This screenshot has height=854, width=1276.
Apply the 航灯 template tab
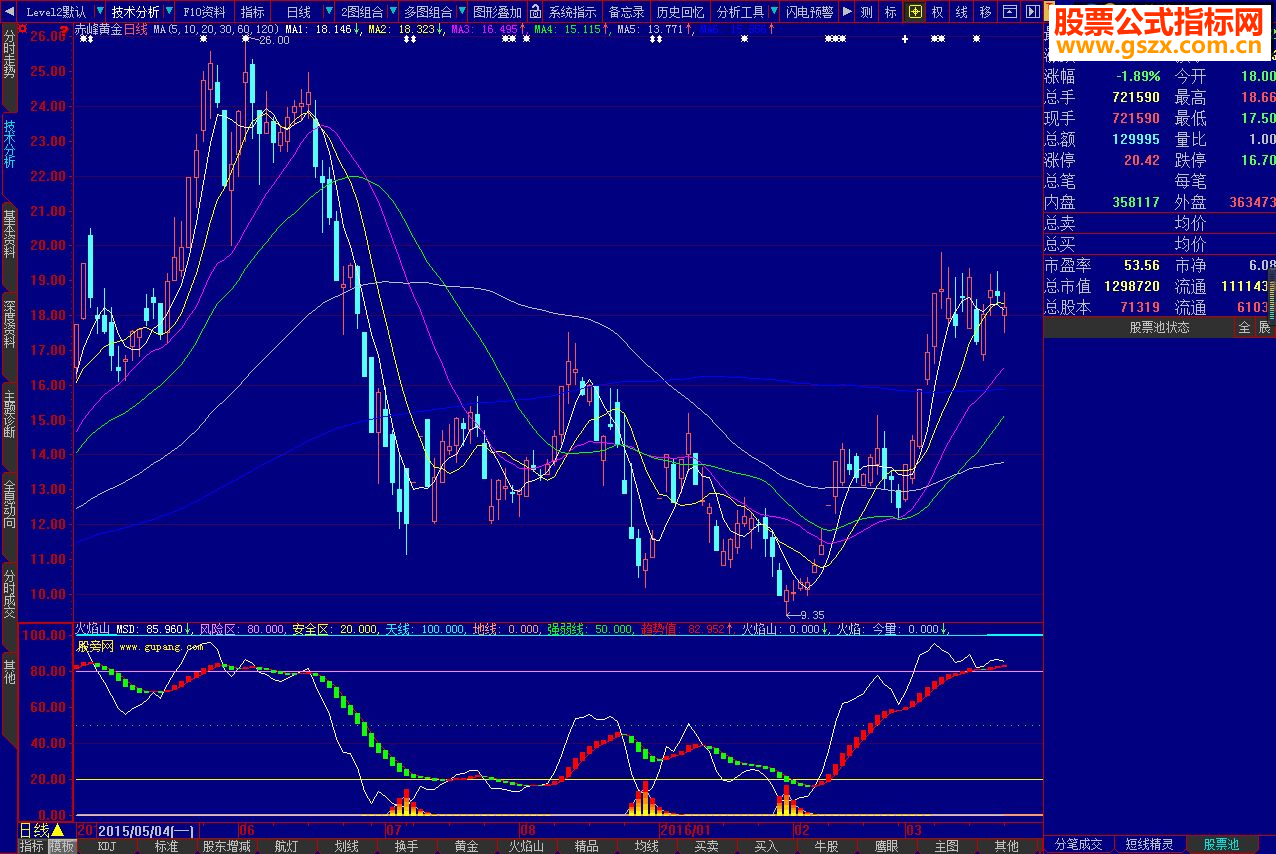pos(286,846)
